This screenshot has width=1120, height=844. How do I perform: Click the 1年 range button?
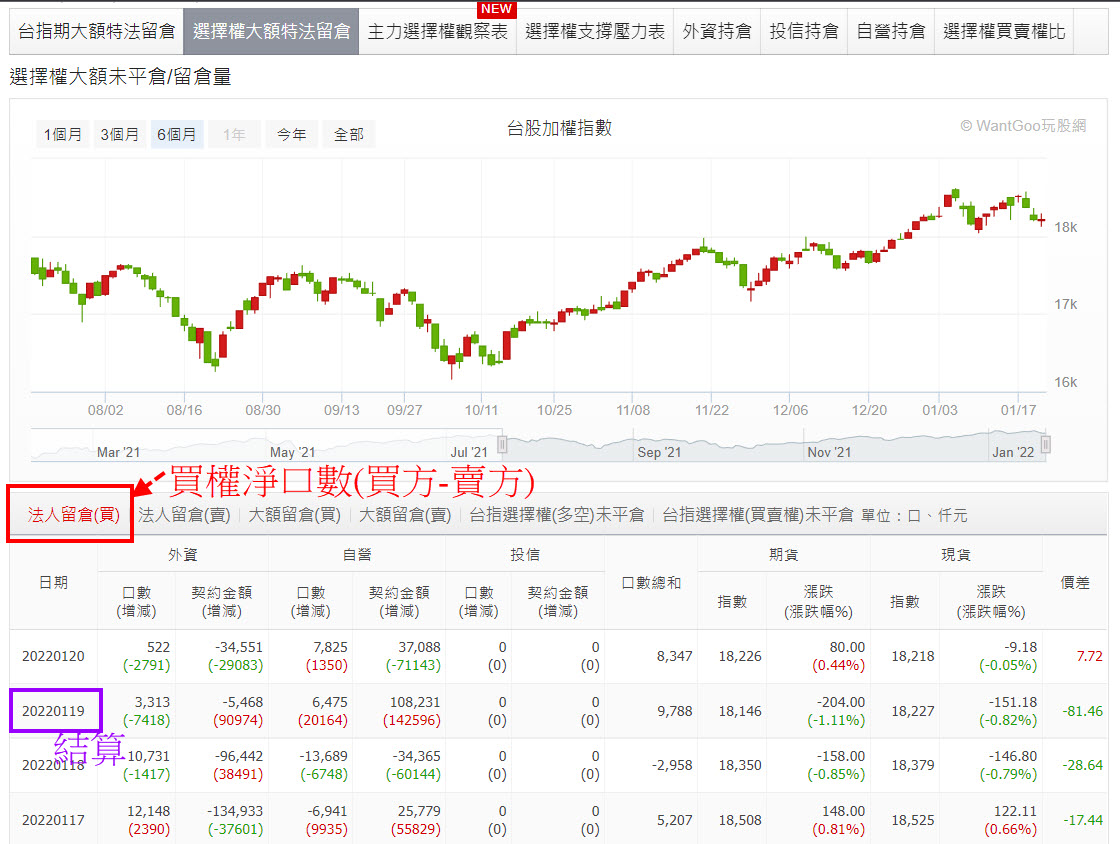click(233, 134)
